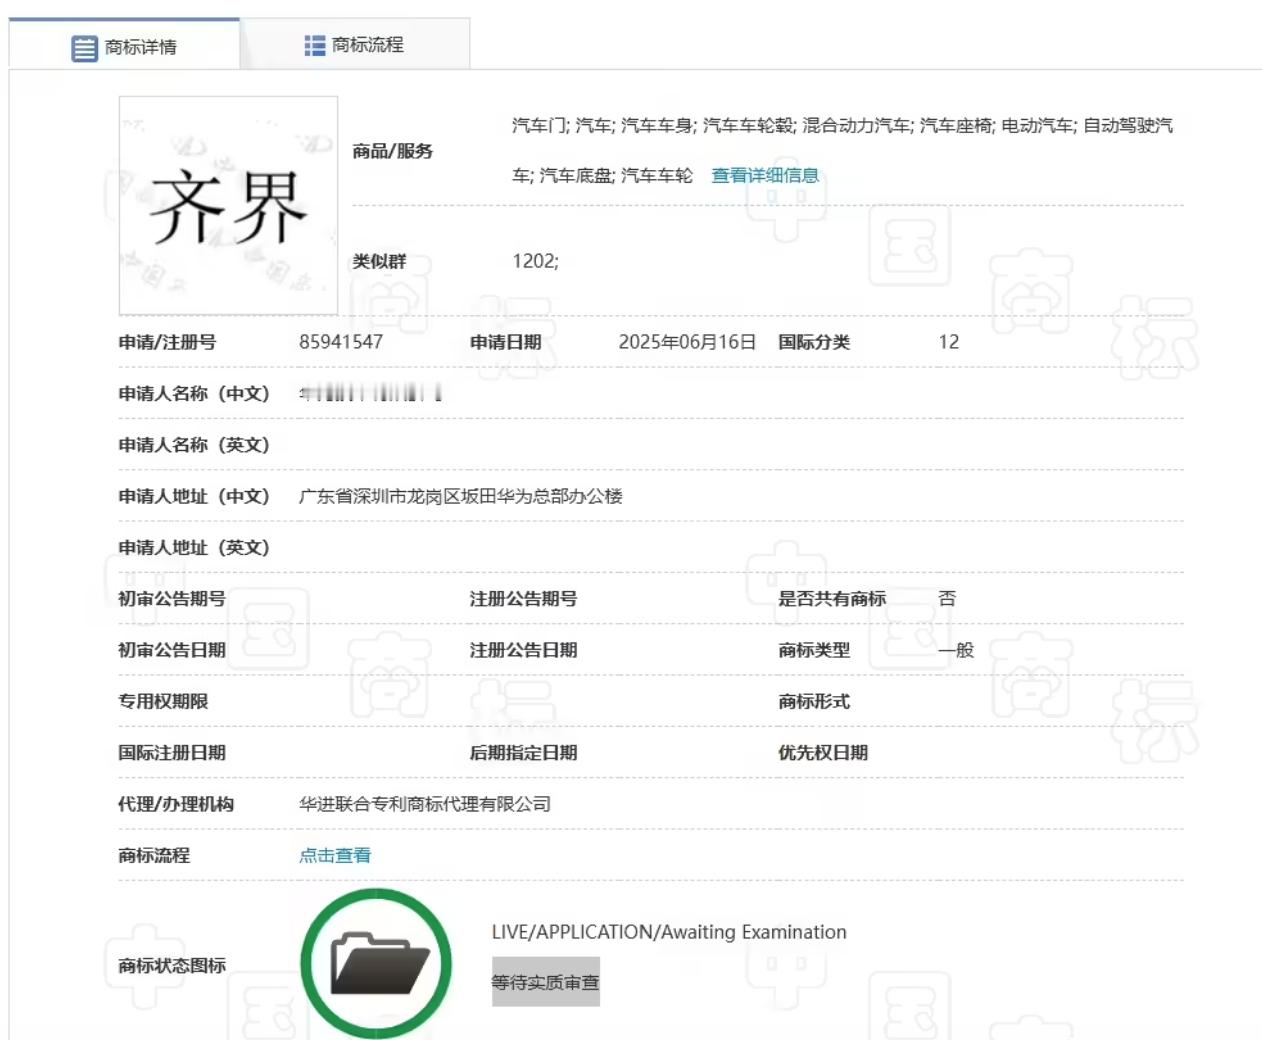Click the application number 85941547
This screenshot has width=1262, height=1040.
coord(338,341)
